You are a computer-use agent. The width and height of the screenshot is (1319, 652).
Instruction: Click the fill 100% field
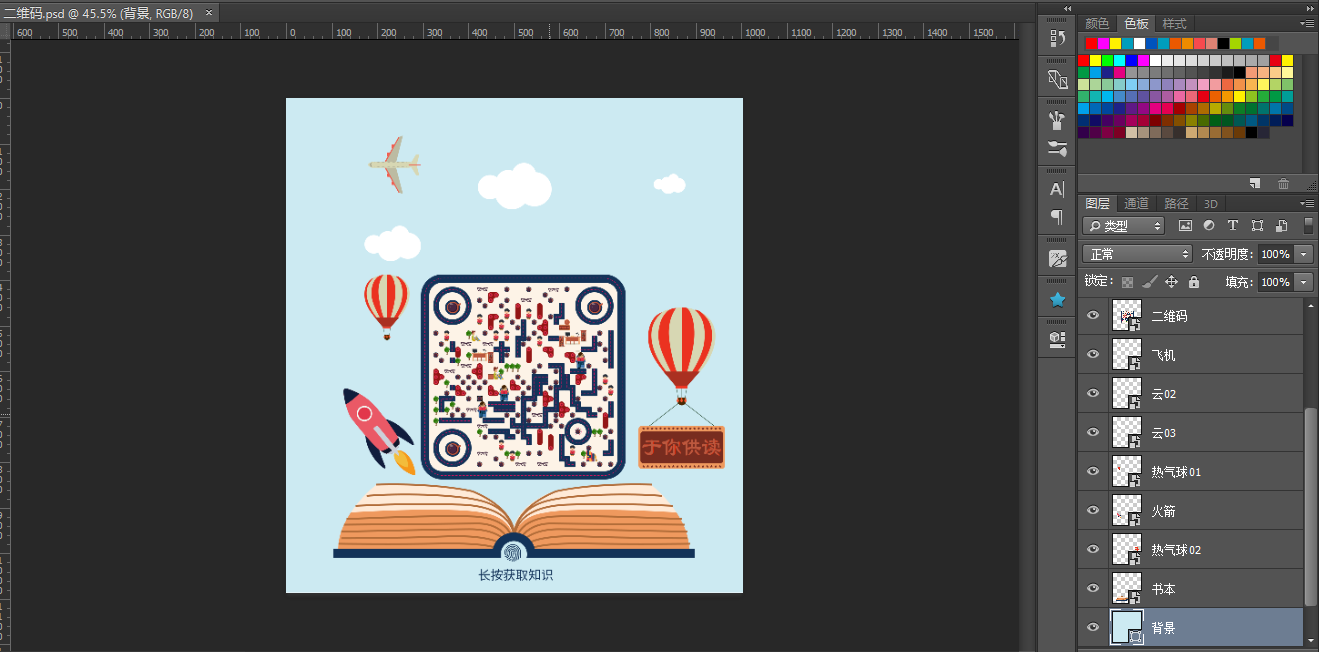coord(1275,283)
